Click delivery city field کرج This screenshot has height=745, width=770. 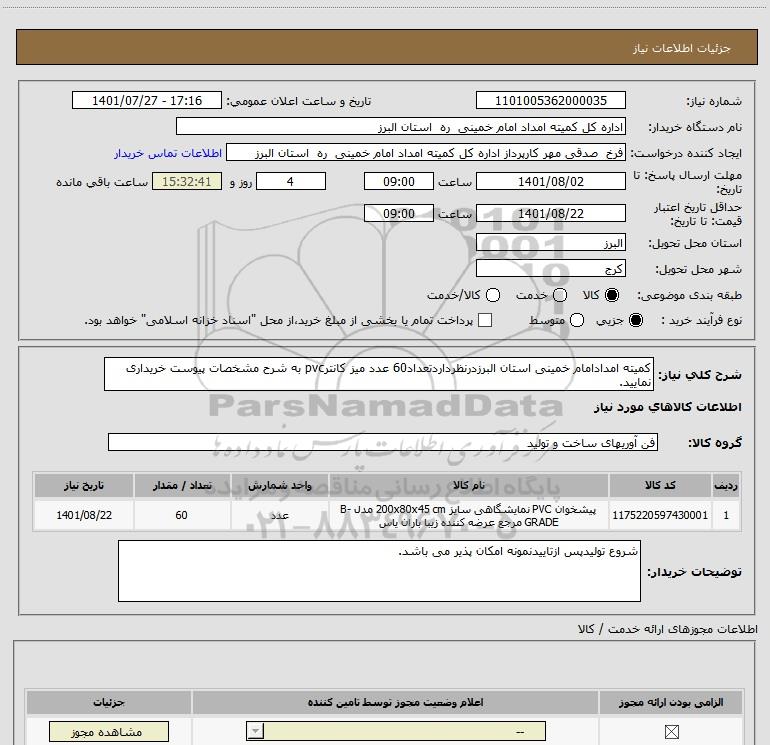550,269
